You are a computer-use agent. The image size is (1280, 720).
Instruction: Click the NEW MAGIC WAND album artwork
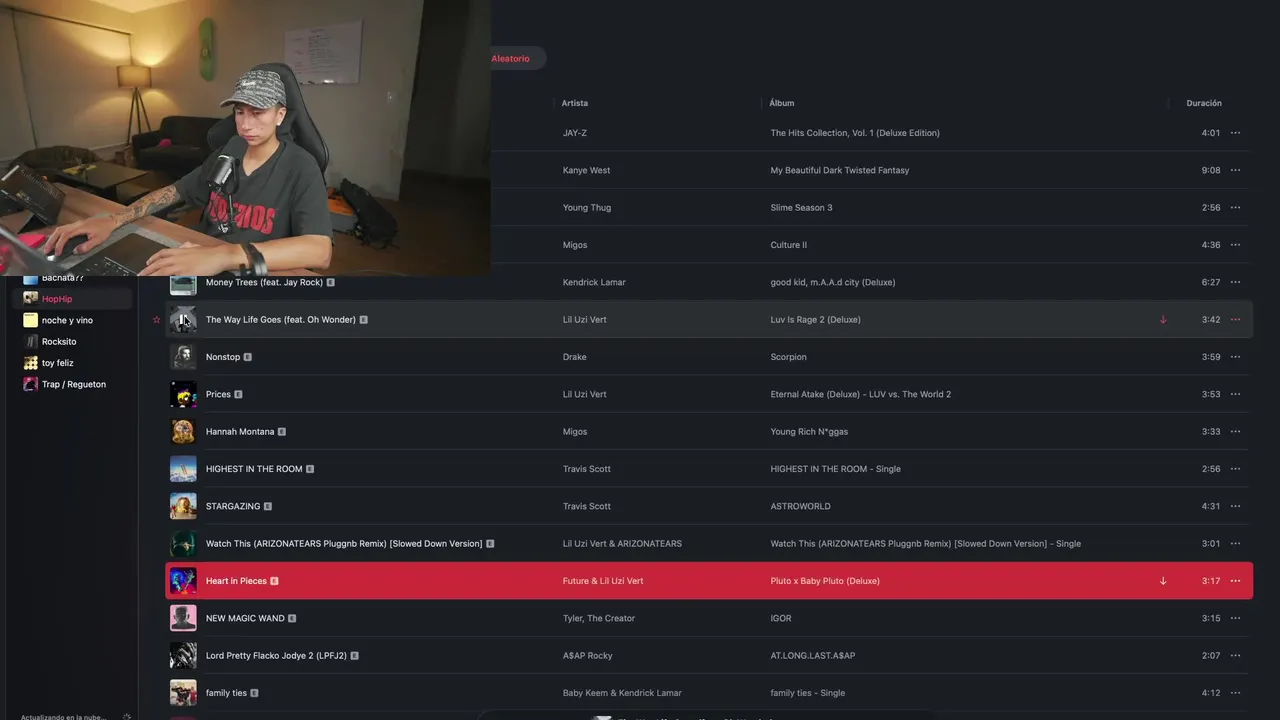pyautogui.click(x=183, y=618)
